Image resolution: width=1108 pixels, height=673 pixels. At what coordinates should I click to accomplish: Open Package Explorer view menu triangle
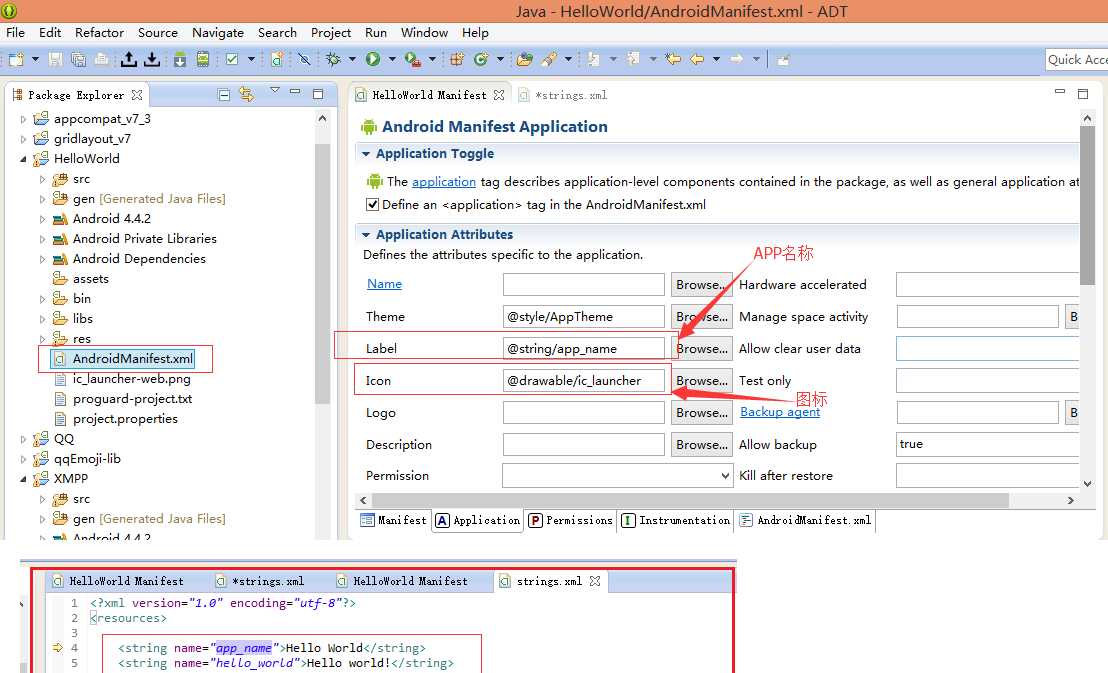[275, 90]
